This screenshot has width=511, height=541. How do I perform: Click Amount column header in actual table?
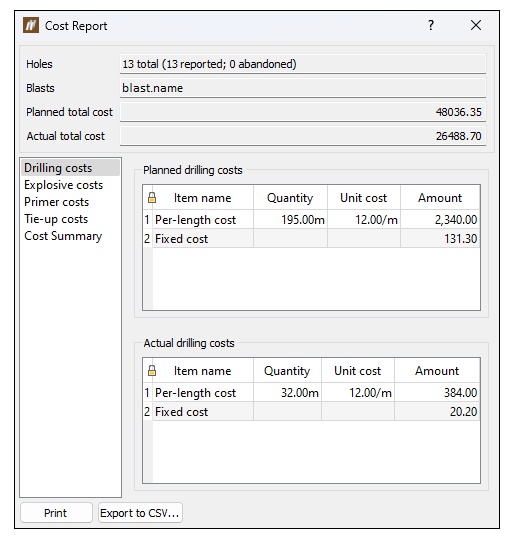tap(437, 371)
